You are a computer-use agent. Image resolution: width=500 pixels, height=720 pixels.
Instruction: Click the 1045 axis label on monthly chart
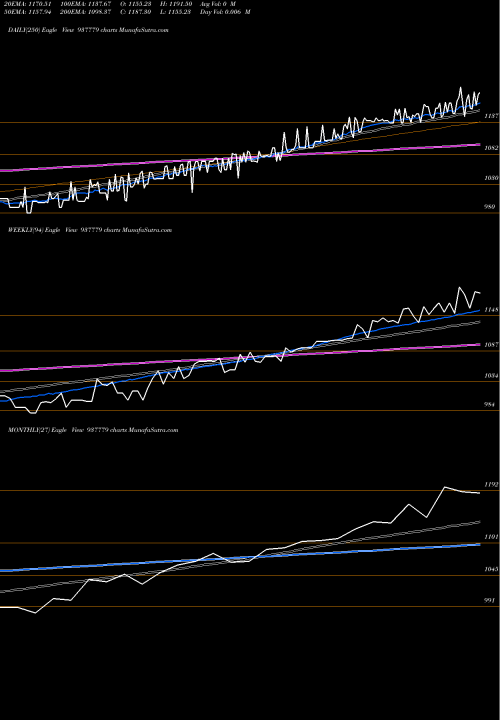click(491, 569)
